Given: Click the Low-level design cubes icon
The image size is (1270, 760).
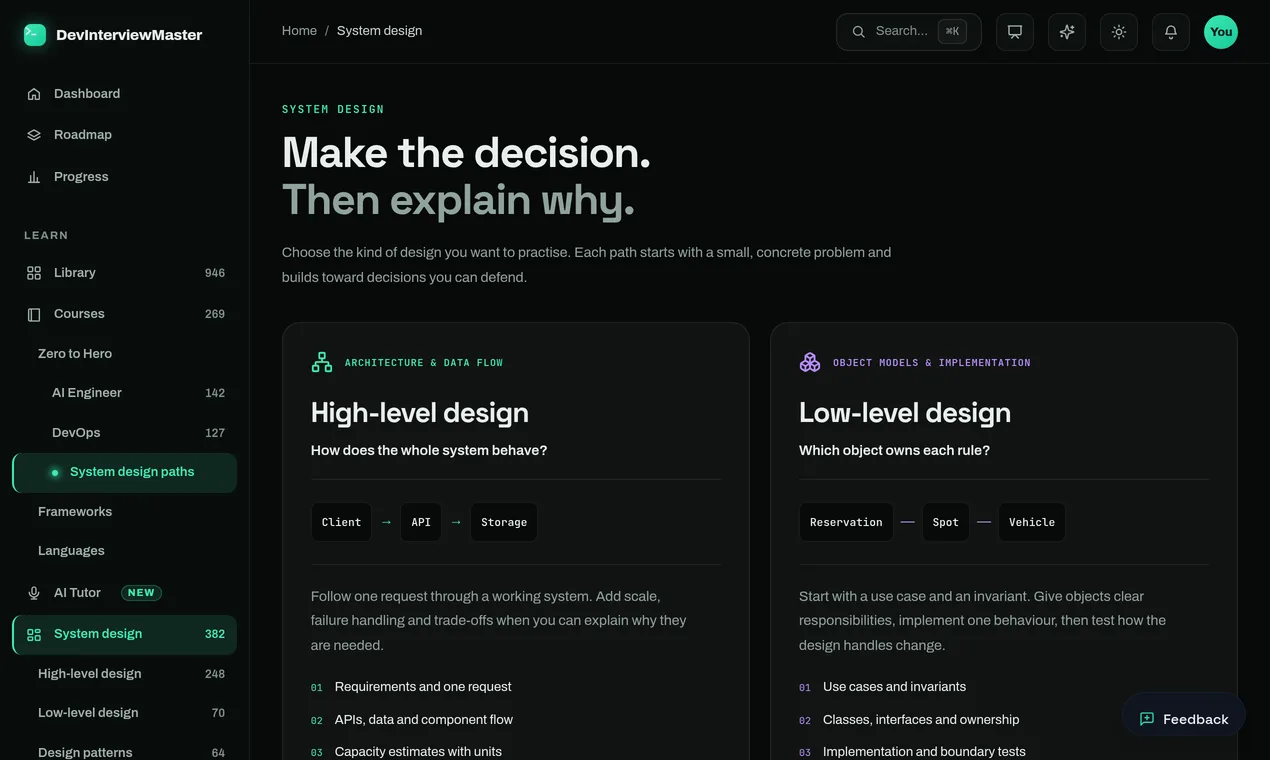Looking at the screenshot, I should pyautogui.click(x=810, y=362).
